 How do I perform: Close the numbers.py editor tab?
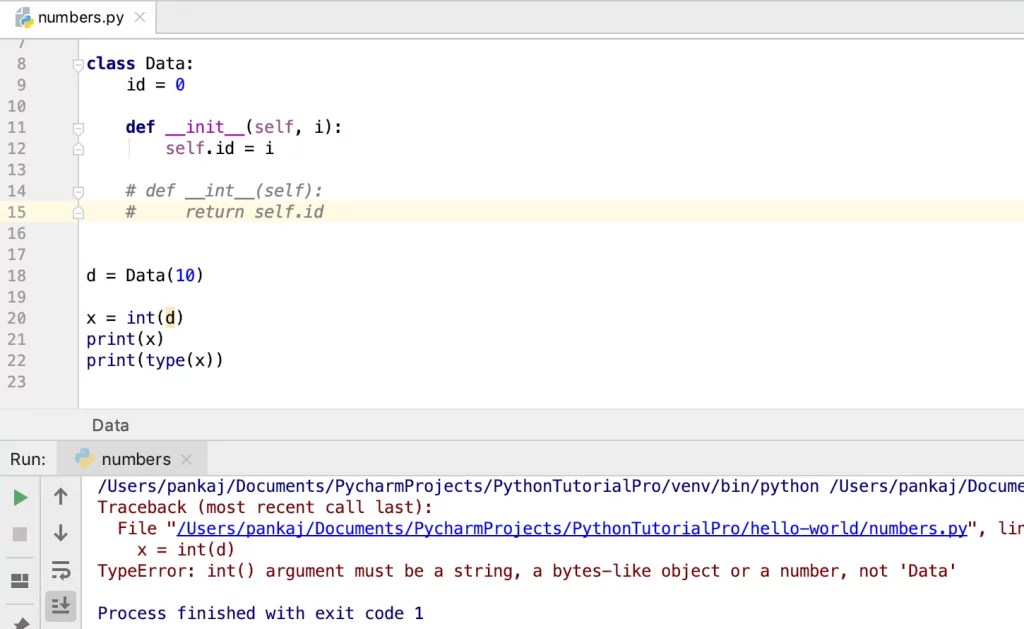pos(140,18)
